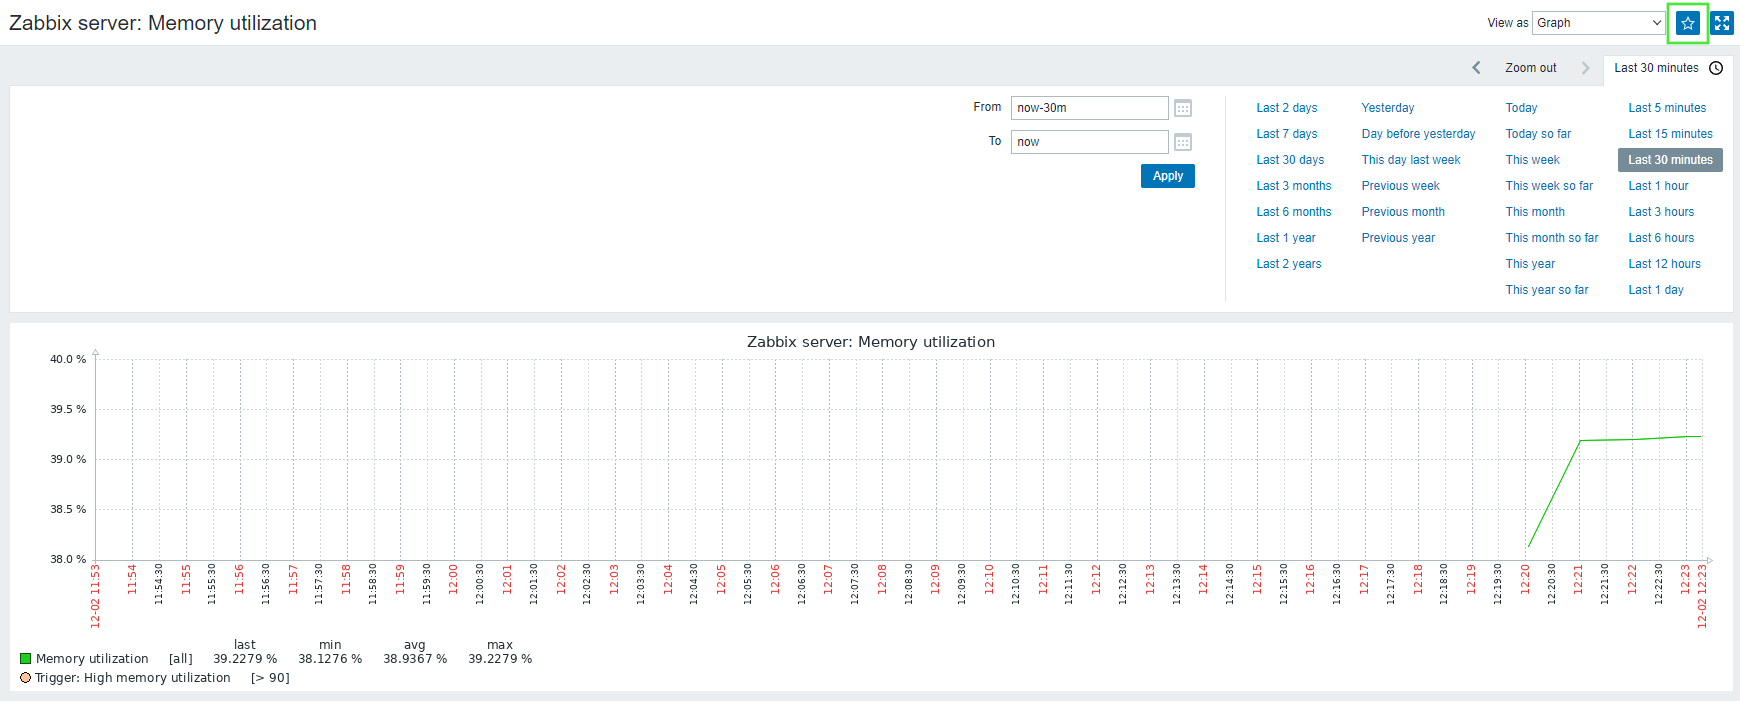
Task: Choose Last 2 days range
Action: pos(1287,108)
